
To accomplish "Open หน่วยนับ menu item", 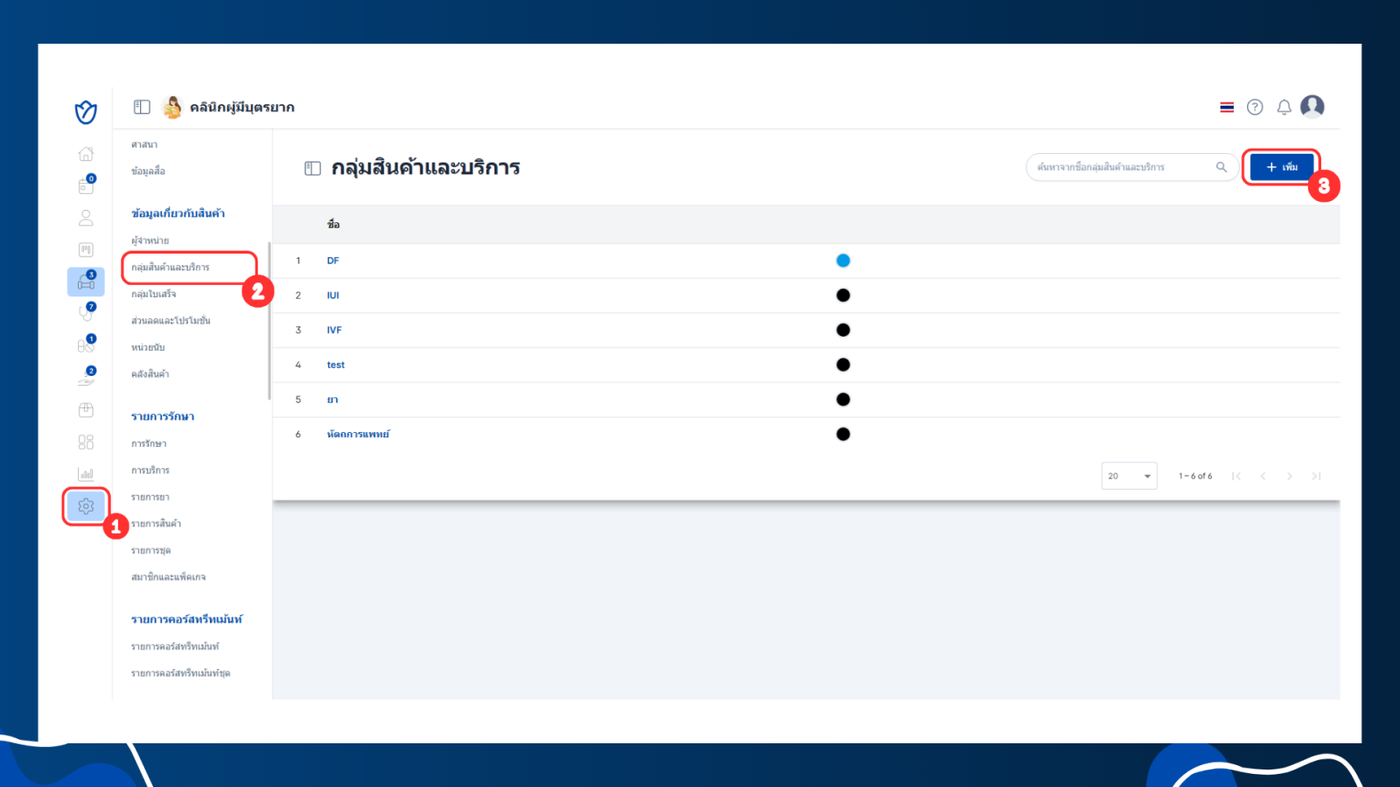I will [x=148, y=348].
